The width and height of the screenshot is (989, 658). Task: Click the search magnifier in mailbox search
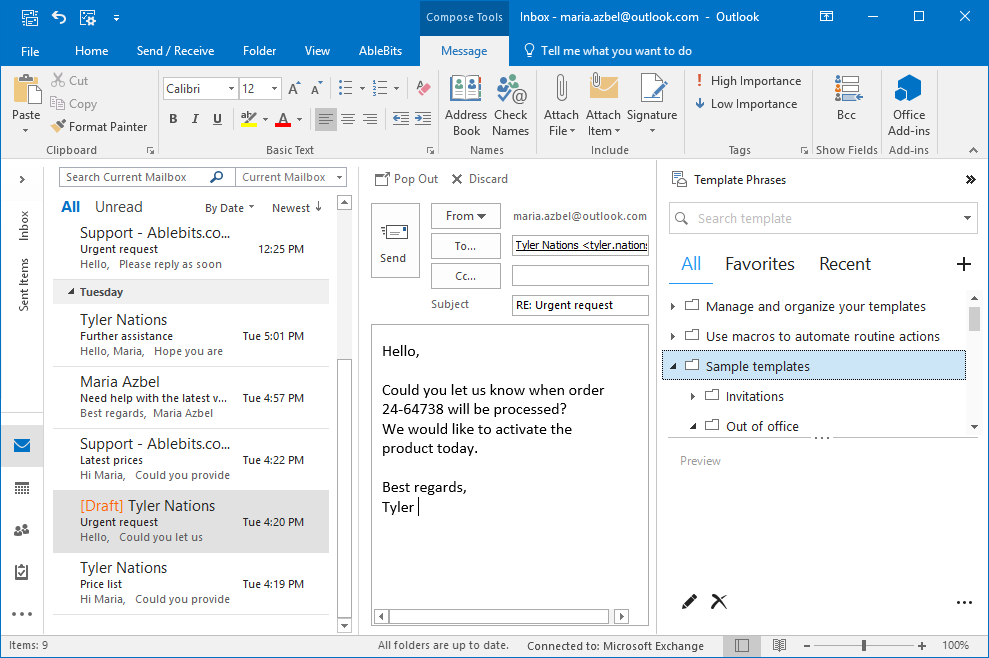(217, 177)
